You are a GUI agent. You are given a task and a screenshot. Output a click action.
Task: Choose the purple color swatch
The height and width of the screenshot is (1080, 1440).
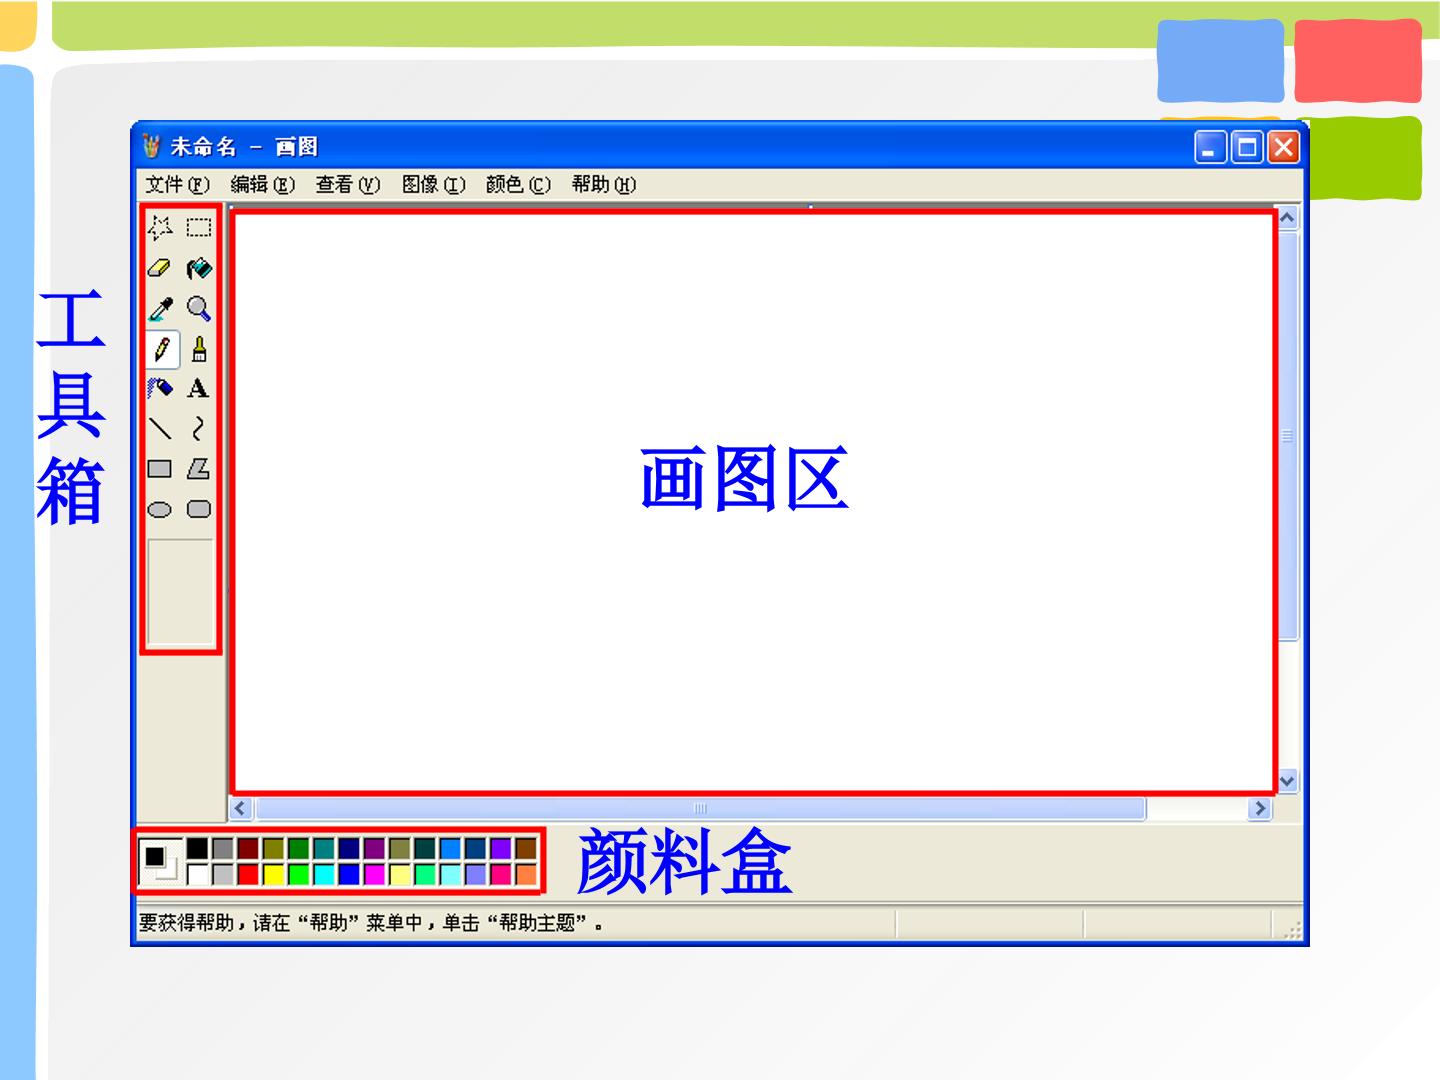pos(374,849)
